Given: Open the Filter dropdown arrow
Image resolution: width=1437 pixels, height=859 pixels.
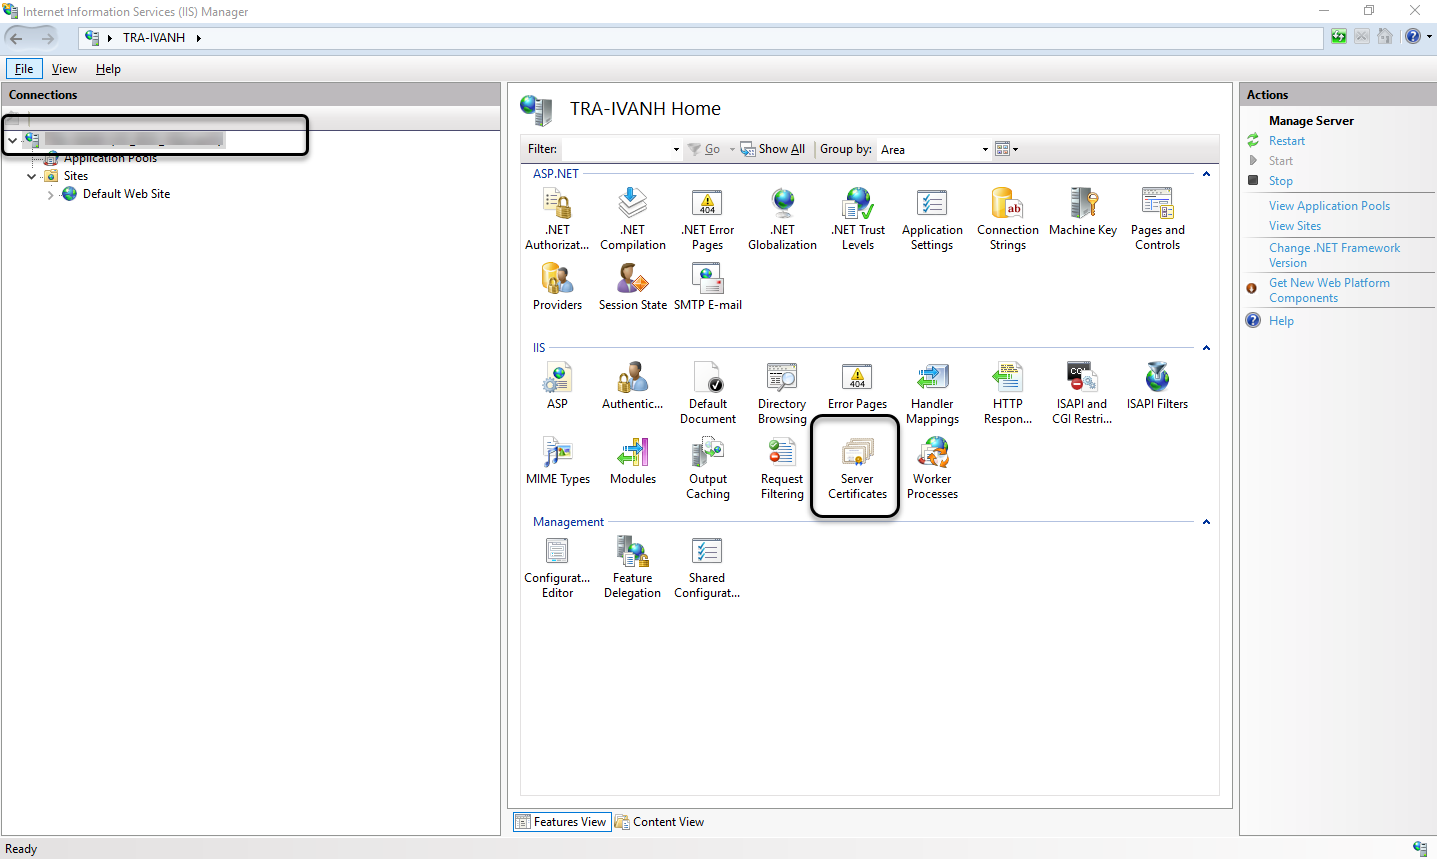Looking at the screenshot, I should point(676,150).
